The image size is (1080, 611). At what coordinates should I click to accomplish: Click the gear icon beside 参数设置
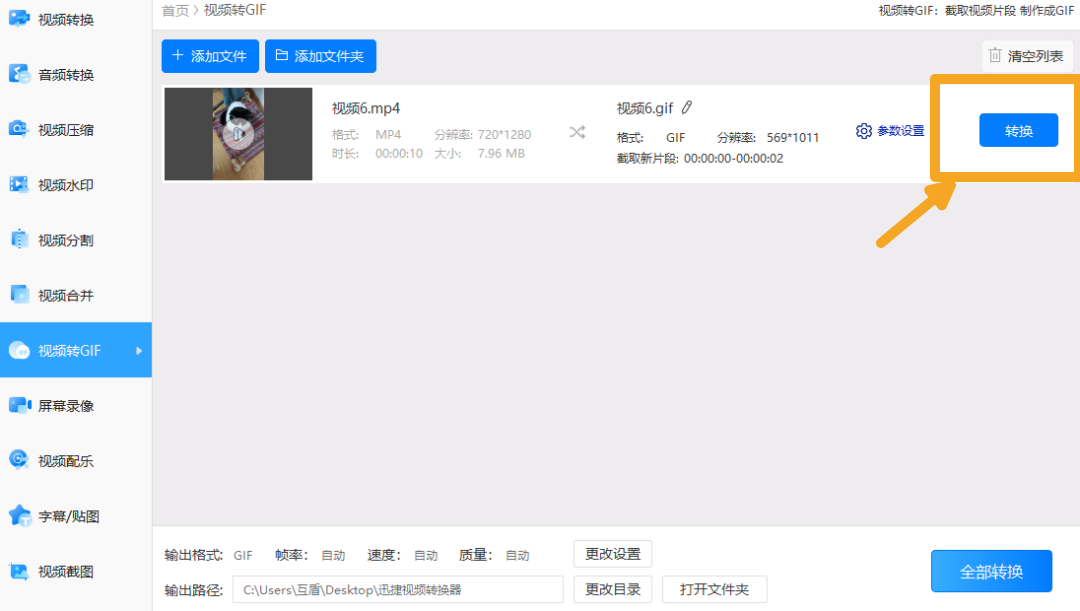click(x=864, y=131)
